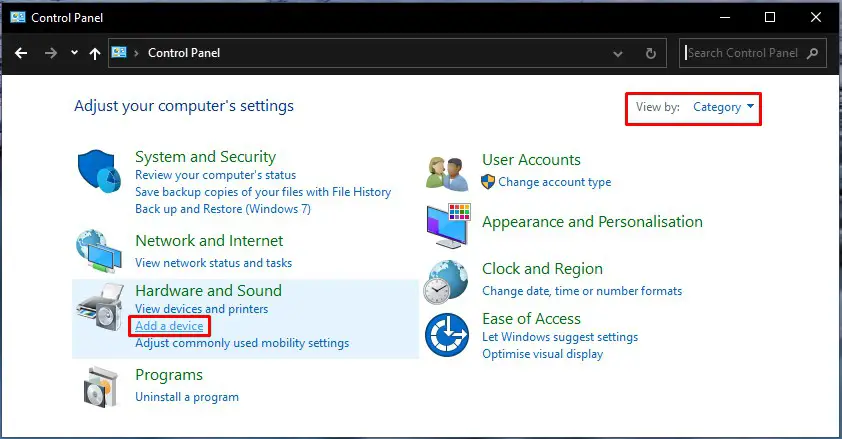
Task: Click the System and Security shield icon
Action: pyautogui.click(x=99, y=171)
